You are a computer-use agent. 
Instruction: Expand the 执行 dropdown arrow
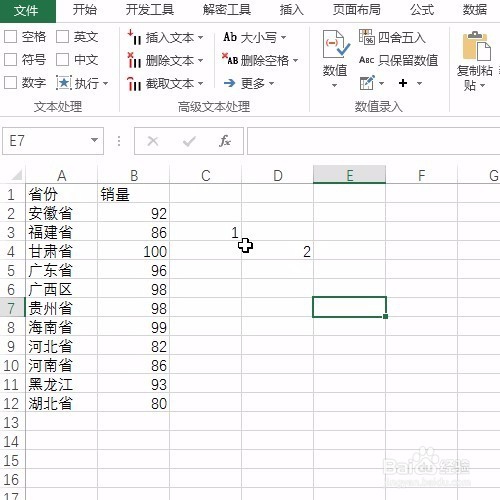tap(106, 83)
